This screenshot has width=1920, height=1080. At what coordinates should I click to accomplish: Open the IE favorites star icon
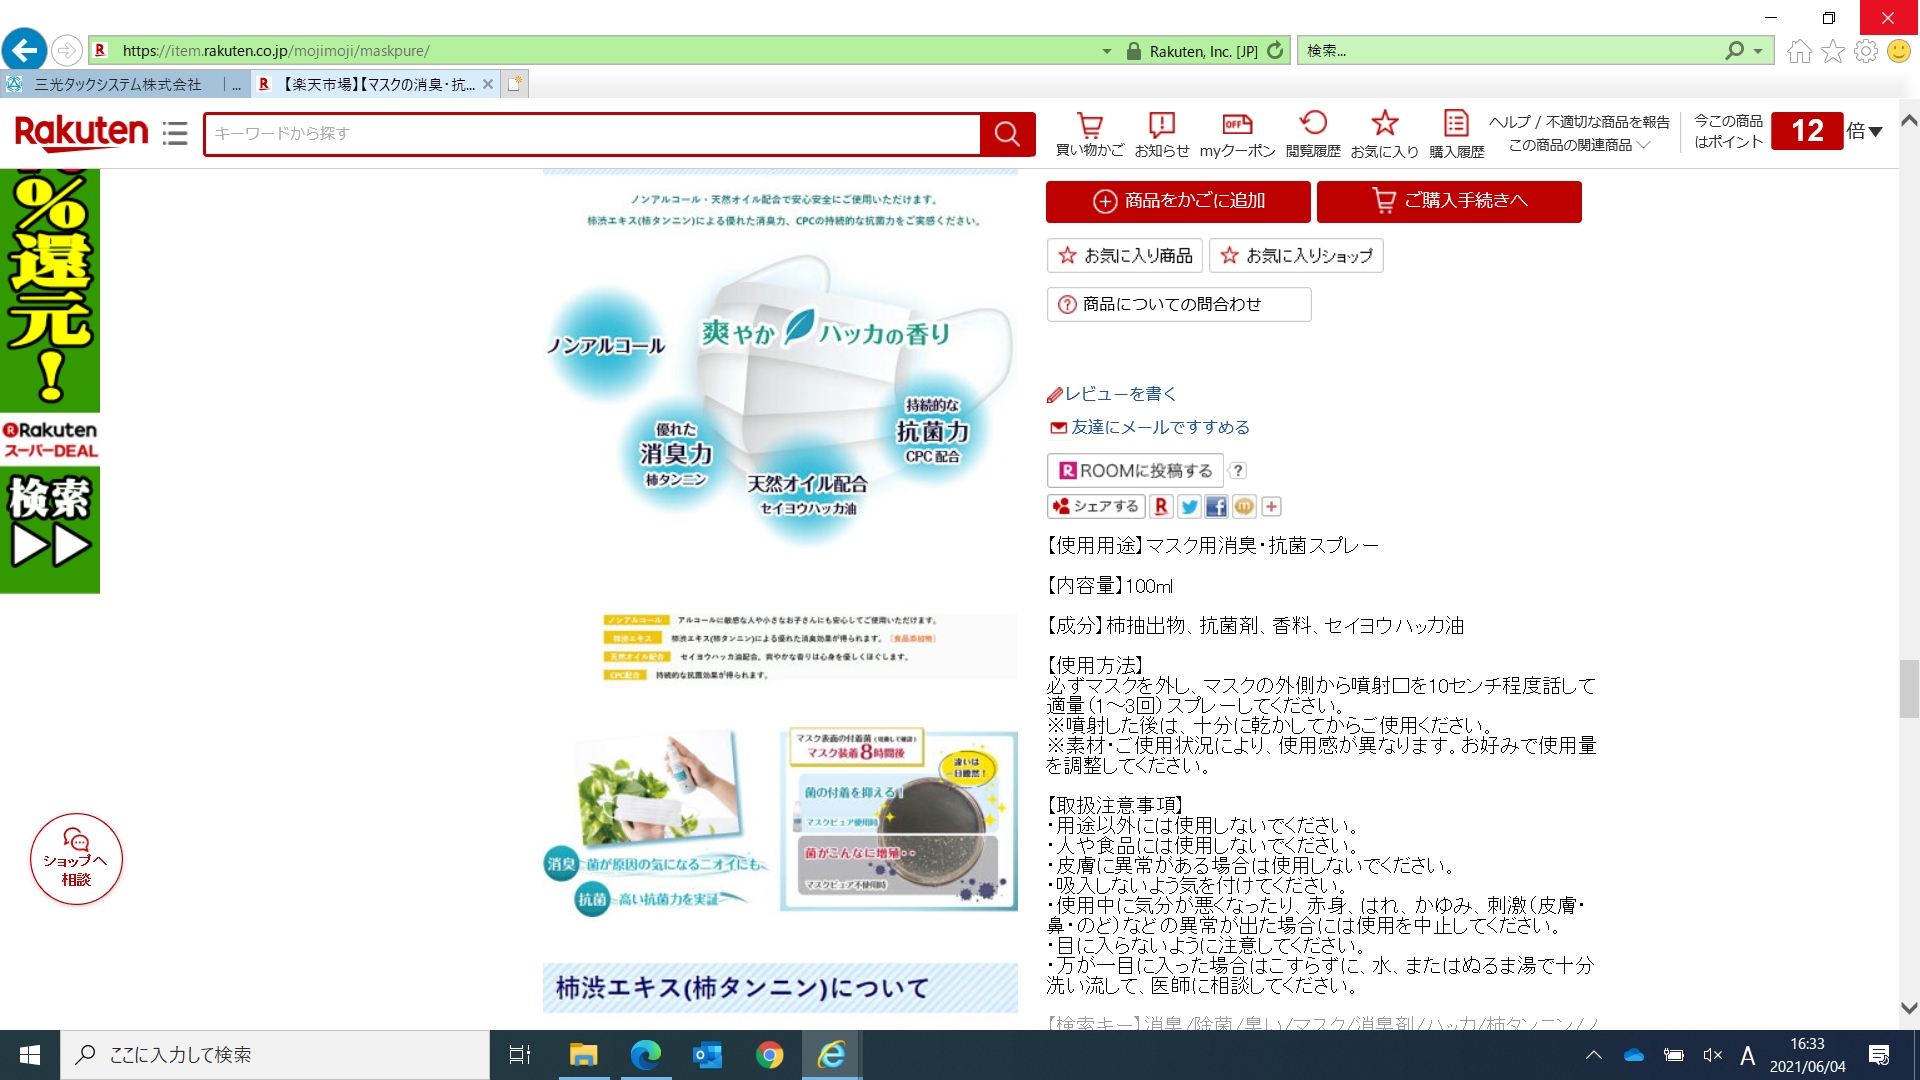pos(1833,51)
